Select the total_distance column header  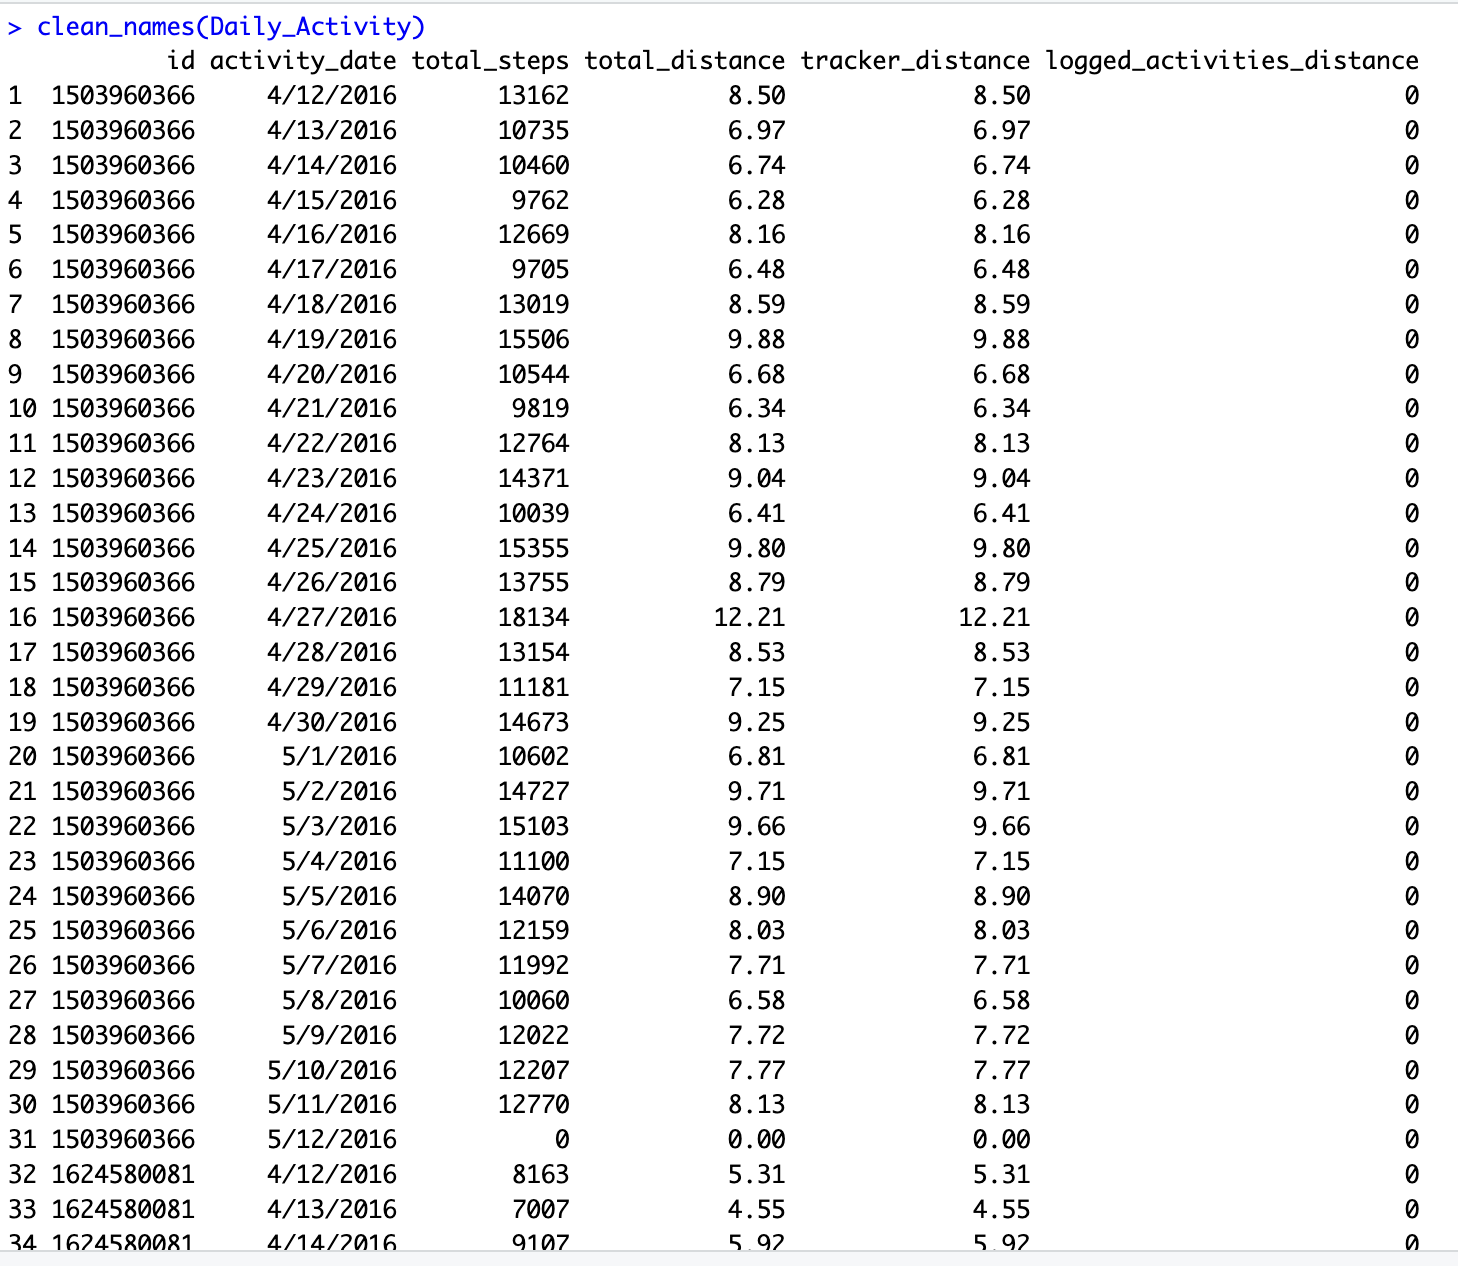(x=684, y=61)
